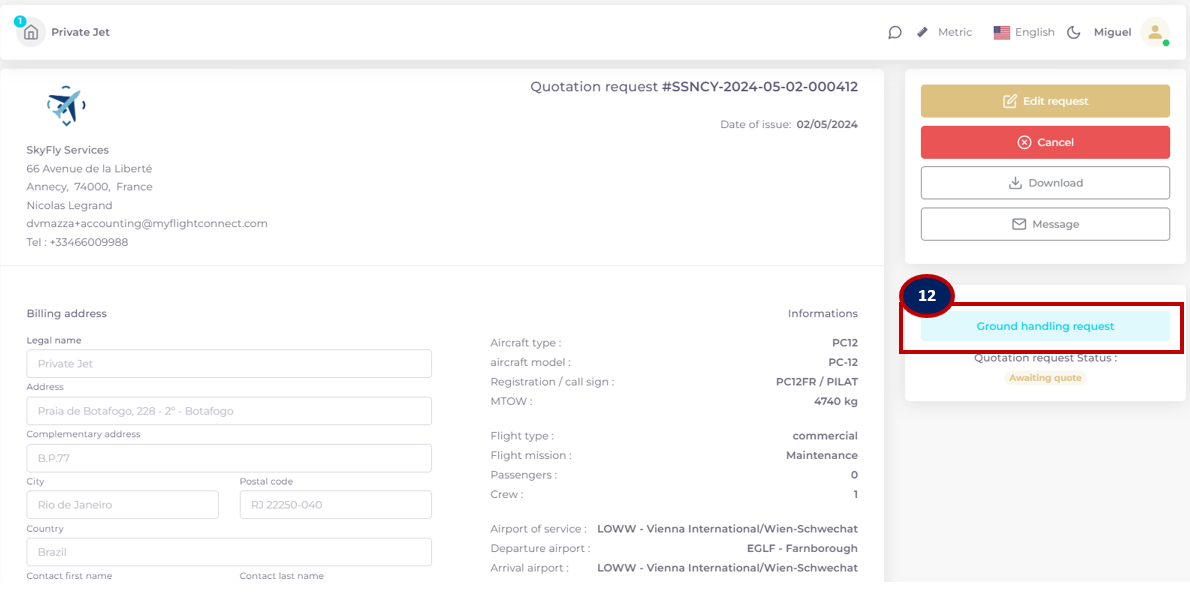Select the City input field
The width and height of the screenshot is (1190, 597).
click(122, 505)
